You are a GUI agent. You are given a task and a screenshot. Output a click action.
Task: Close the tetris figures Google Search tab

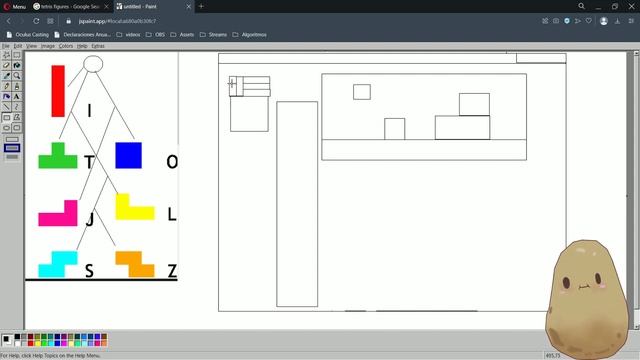106,7
